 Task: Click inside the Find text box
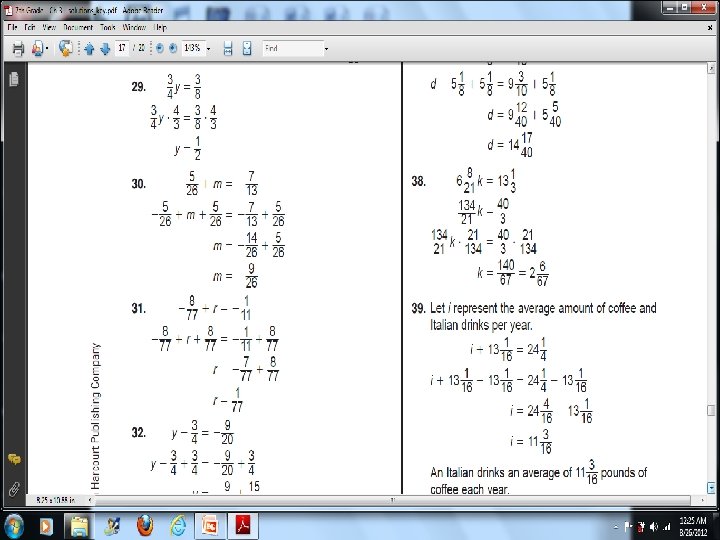pos(292,48)
